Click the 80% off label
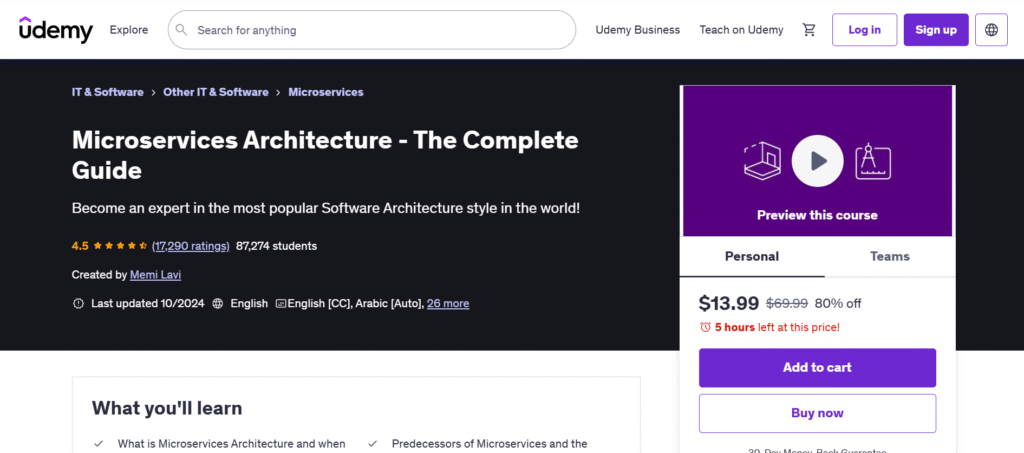Image resolution: width=1024 pixels, height=453 pixels. pos(838,304)
